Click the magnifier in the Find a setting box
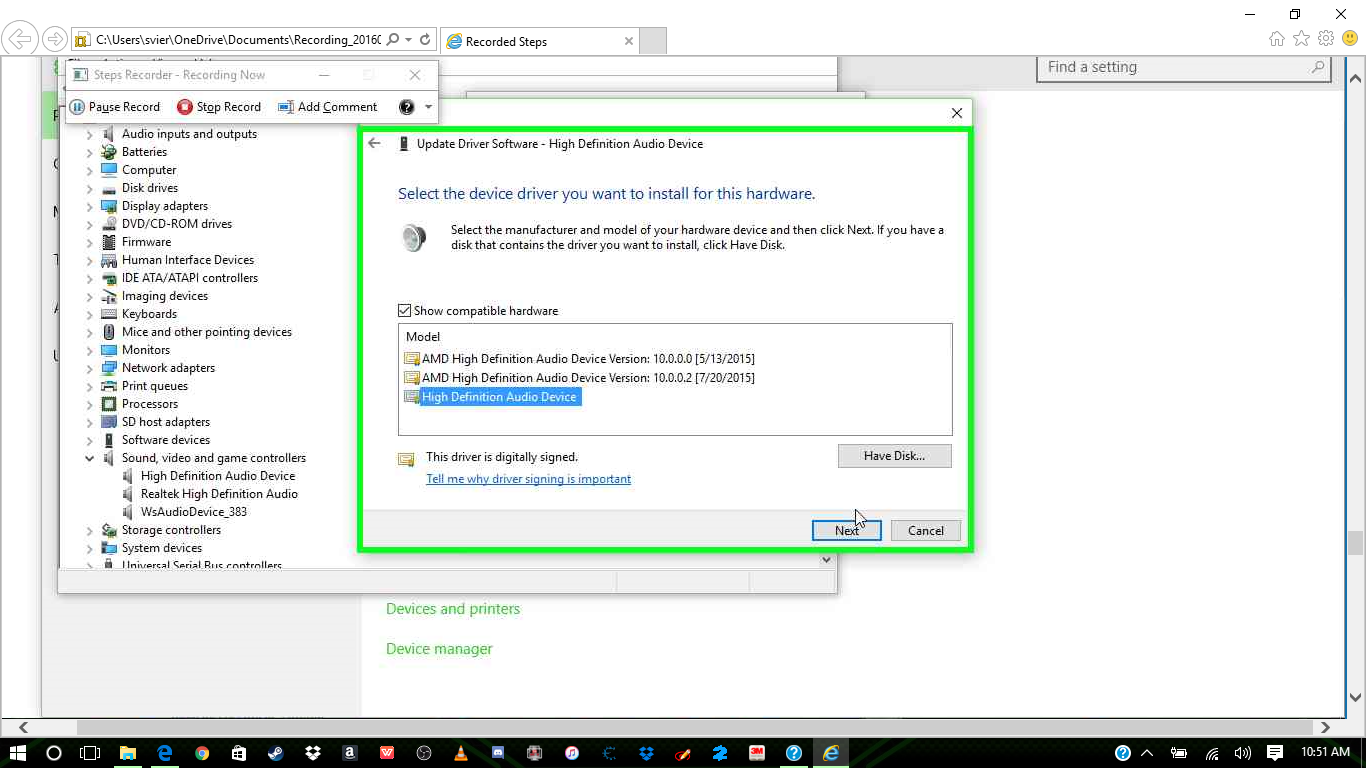1366x768 pixels. pos(1318,67)
